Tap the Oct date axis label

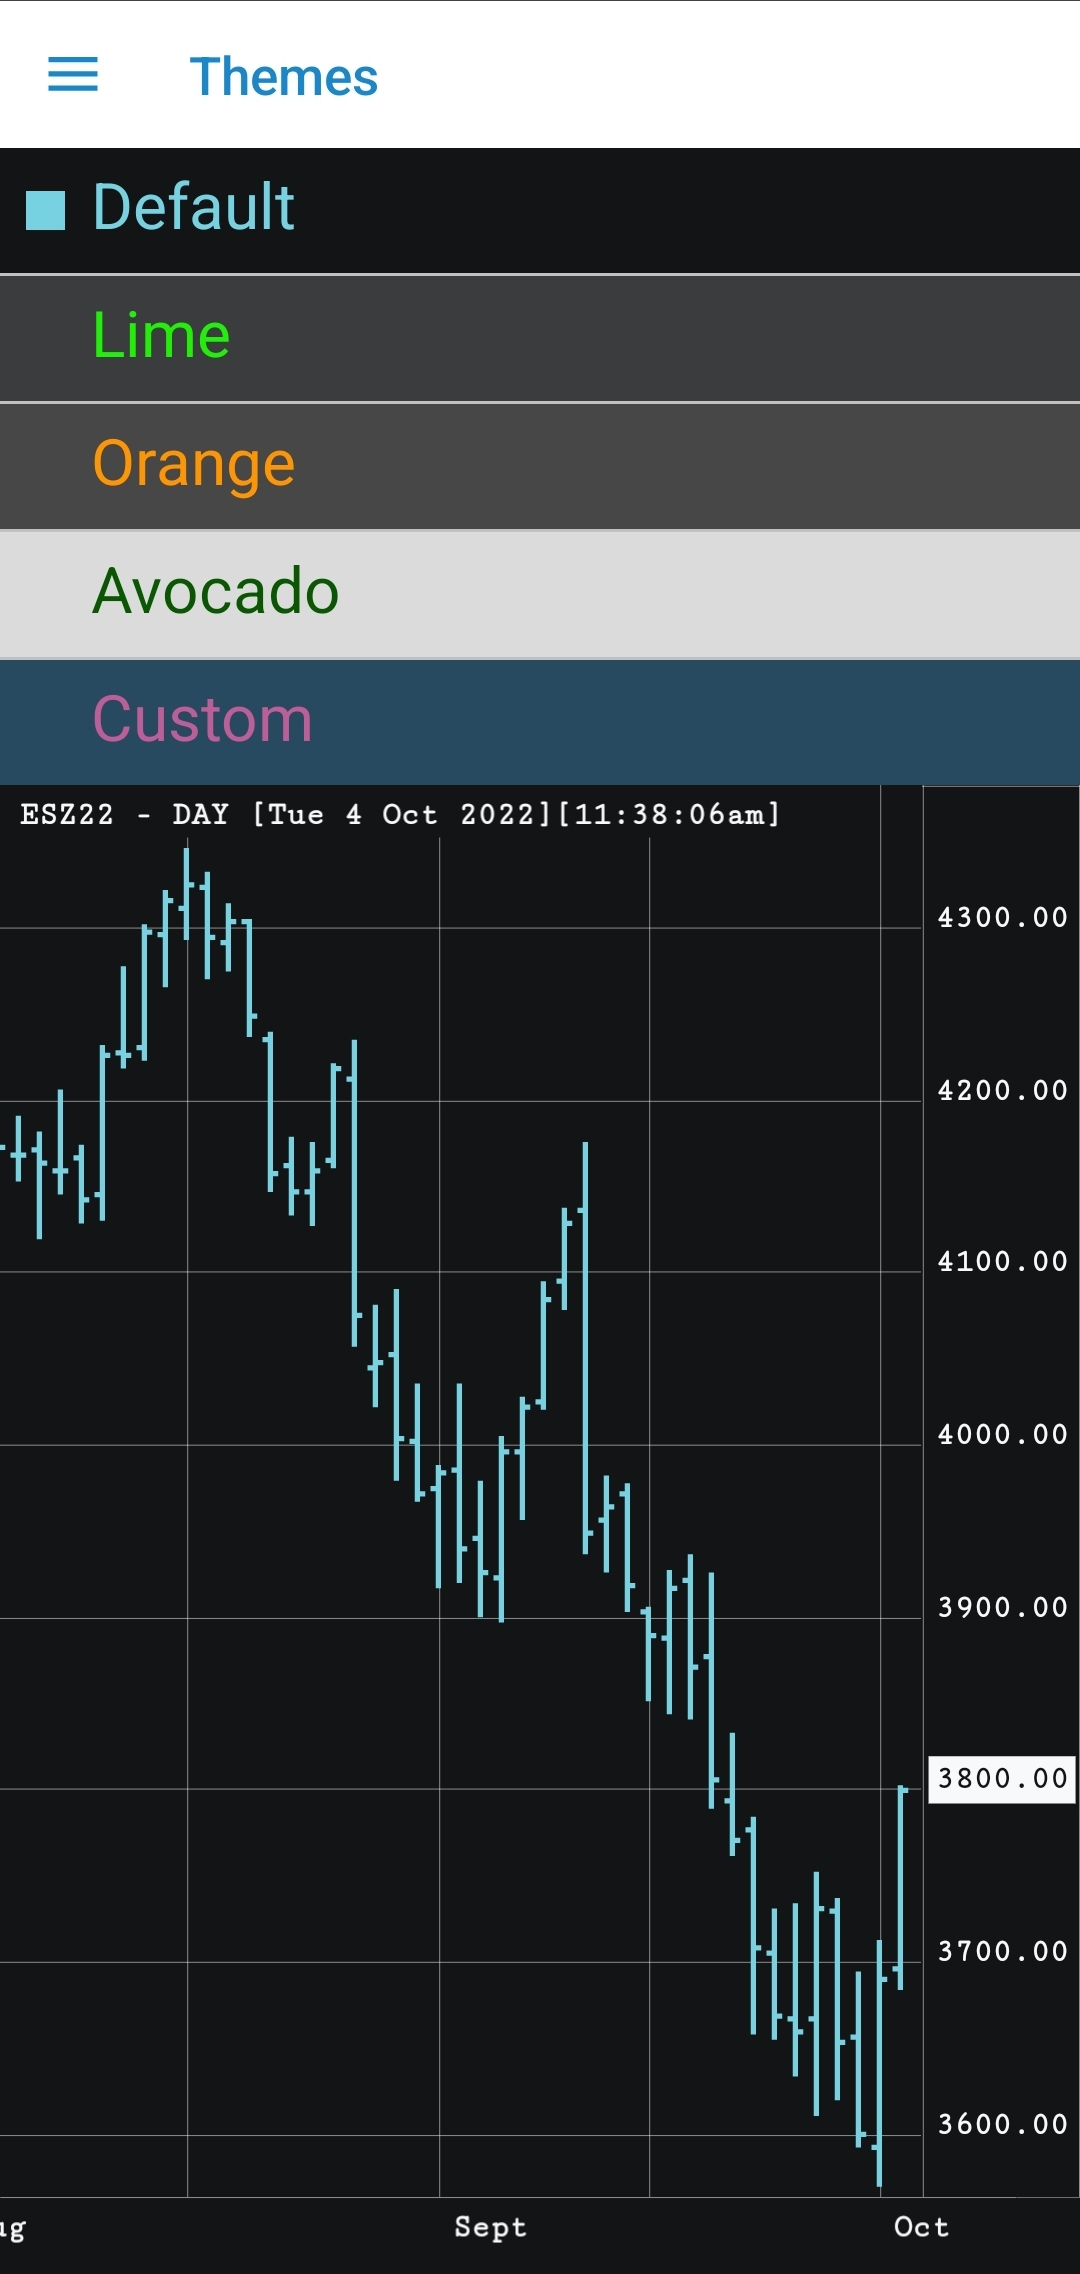coord(921,2227)
